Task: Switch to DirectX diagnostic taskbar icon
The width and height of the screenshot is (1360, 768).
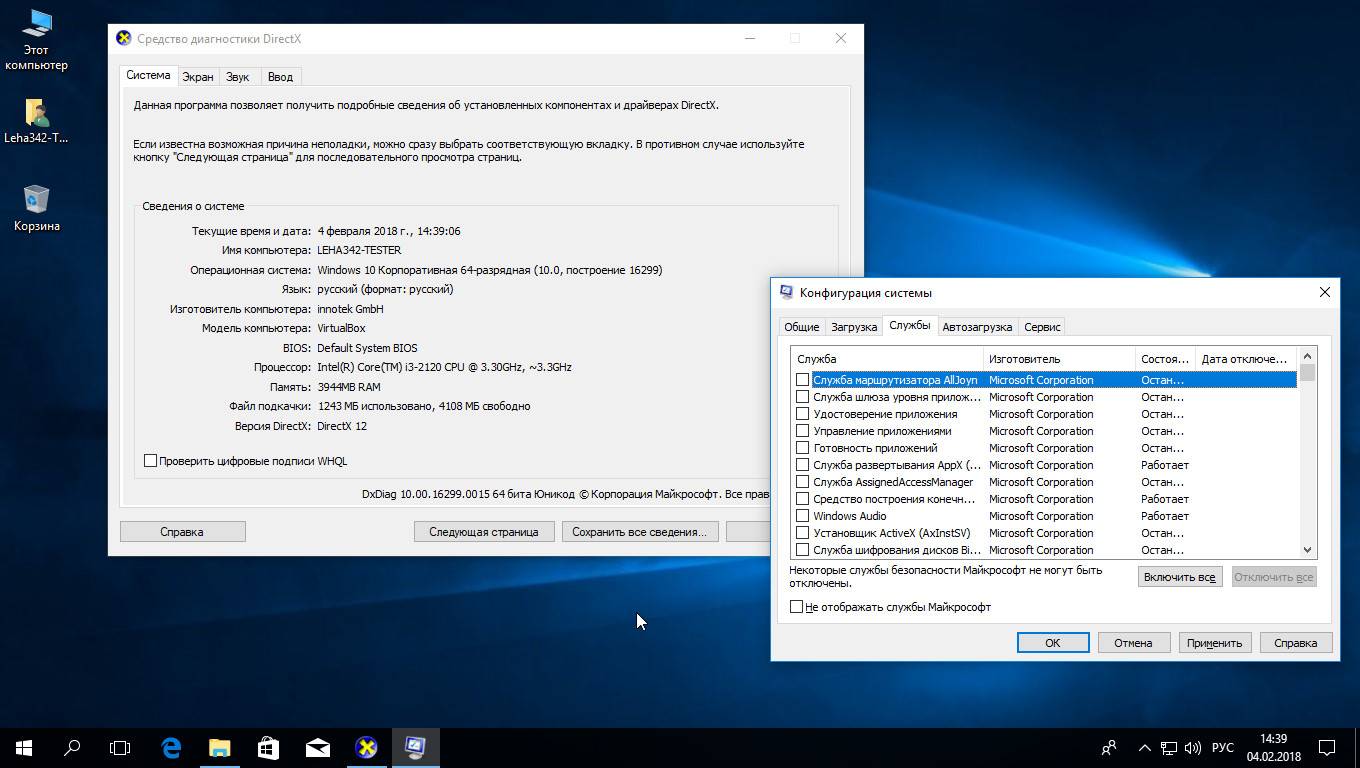Action: point(367,747)
